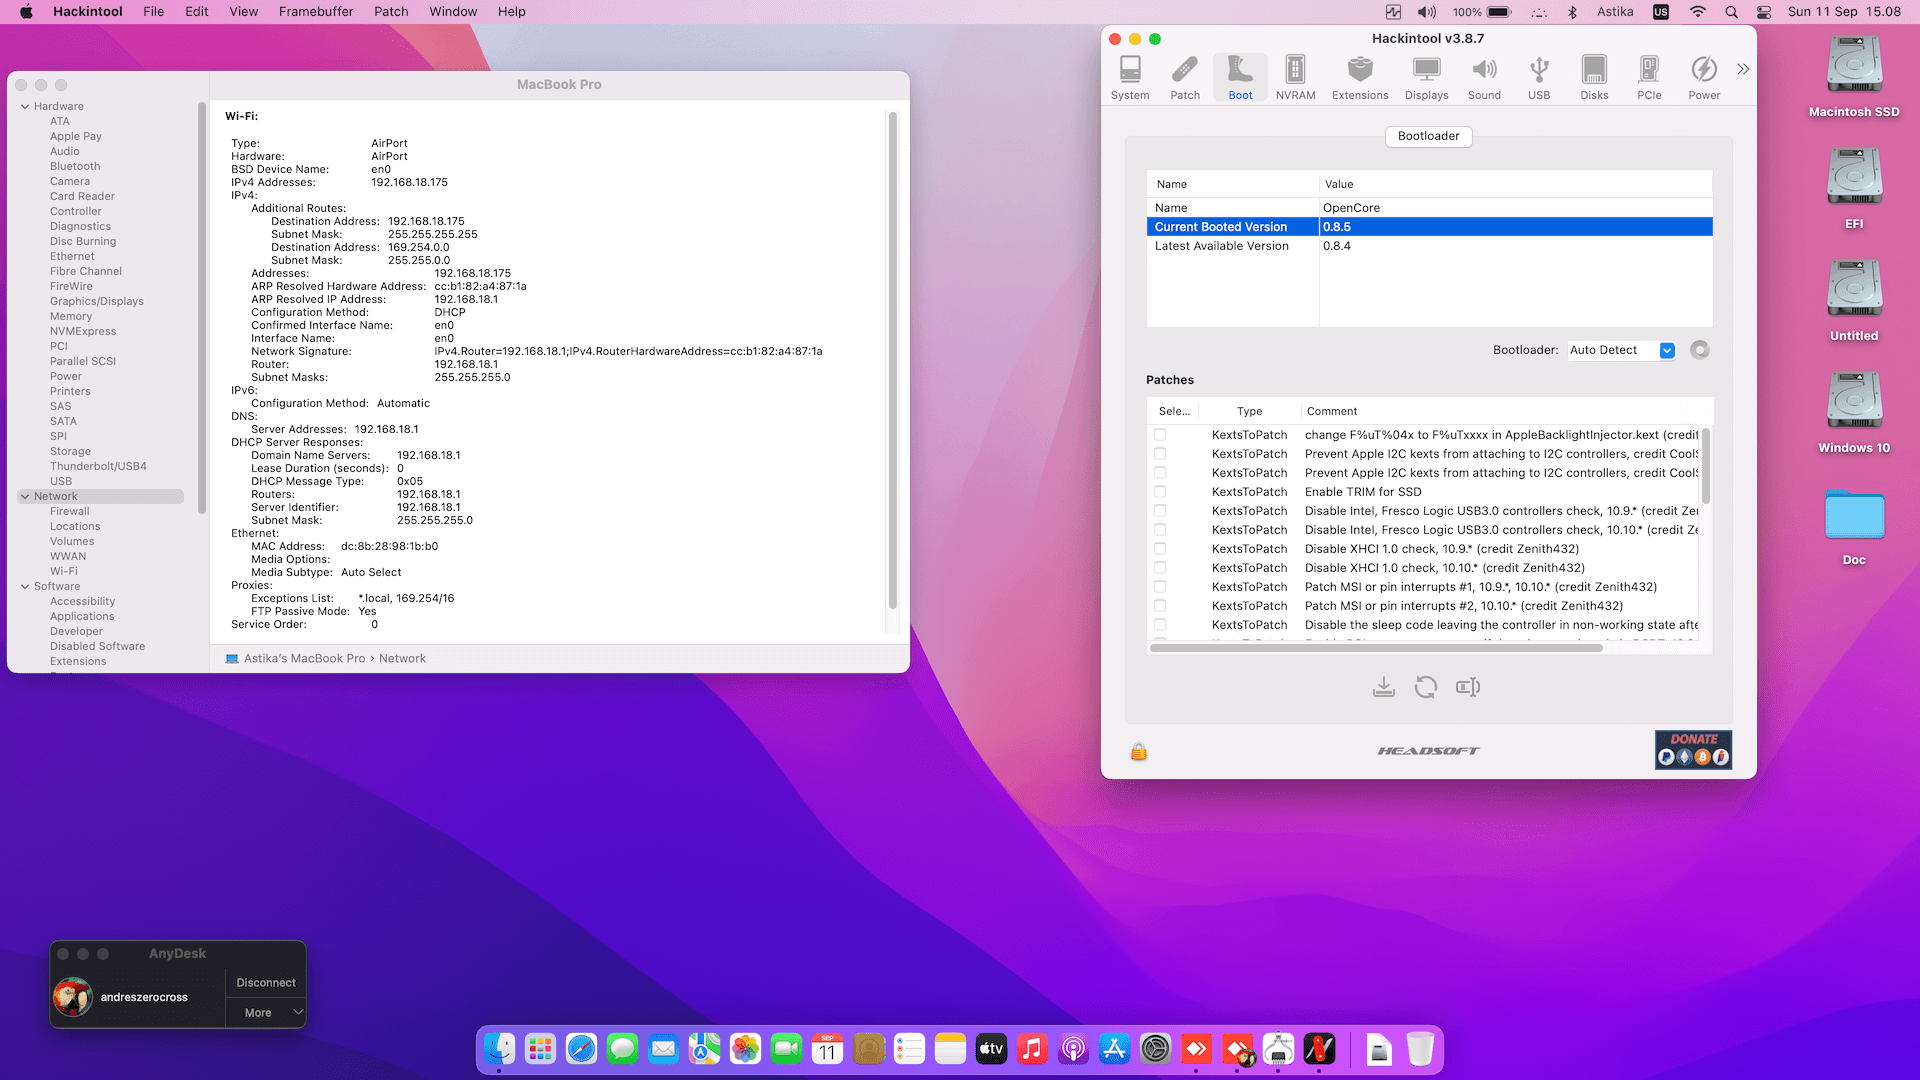Click the download patches icon
The height and width of the screenshot is (1080, 1920).
point(1384,687)
